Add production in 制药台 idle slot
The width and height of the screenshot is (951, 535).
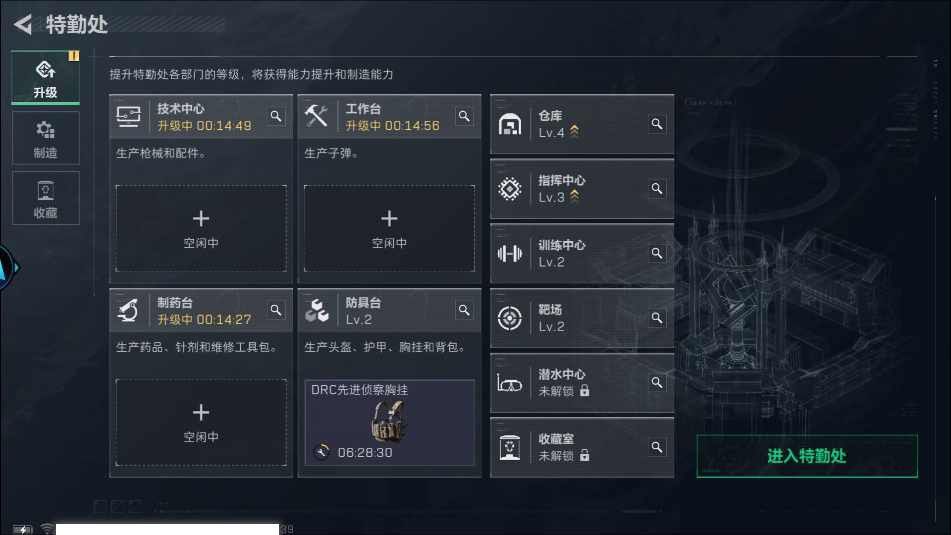coord(201,422)
